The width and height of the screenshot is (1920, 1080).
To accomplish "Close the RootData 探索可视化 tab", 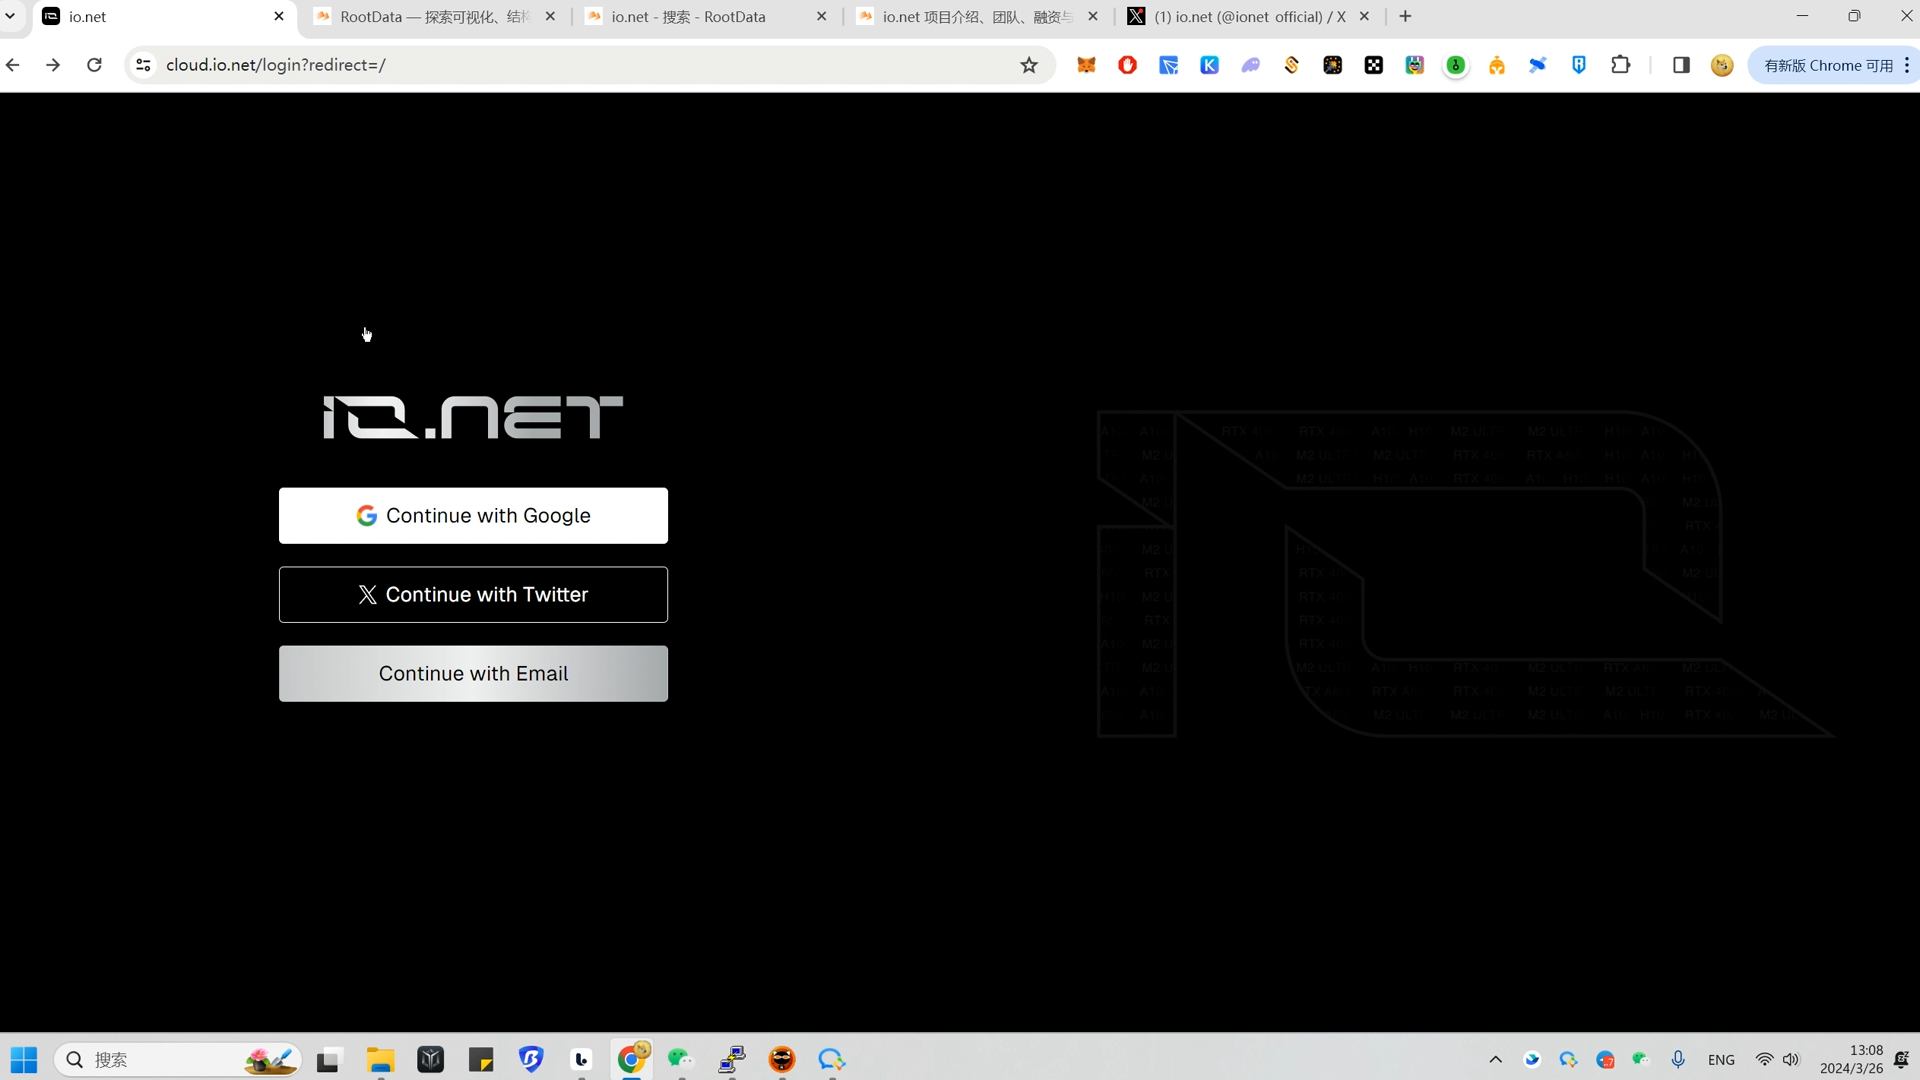I will [550, 17].
